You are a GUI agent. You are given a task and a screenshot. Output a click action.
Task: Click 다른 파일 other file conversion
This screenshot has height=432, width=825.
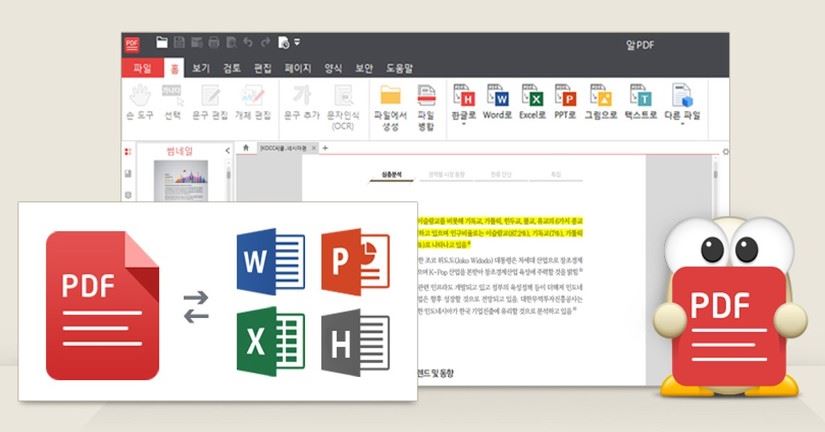click(x=682, y=102)
